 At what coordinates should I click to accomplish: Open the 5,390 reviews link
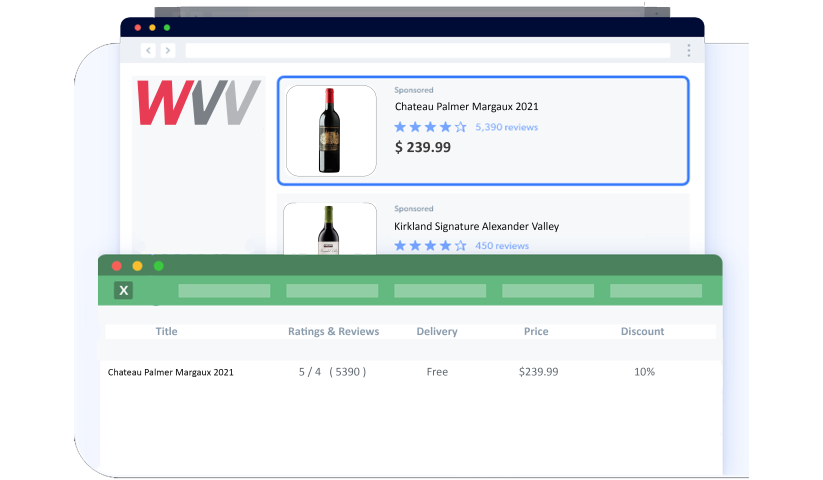[x=507, y=127]
